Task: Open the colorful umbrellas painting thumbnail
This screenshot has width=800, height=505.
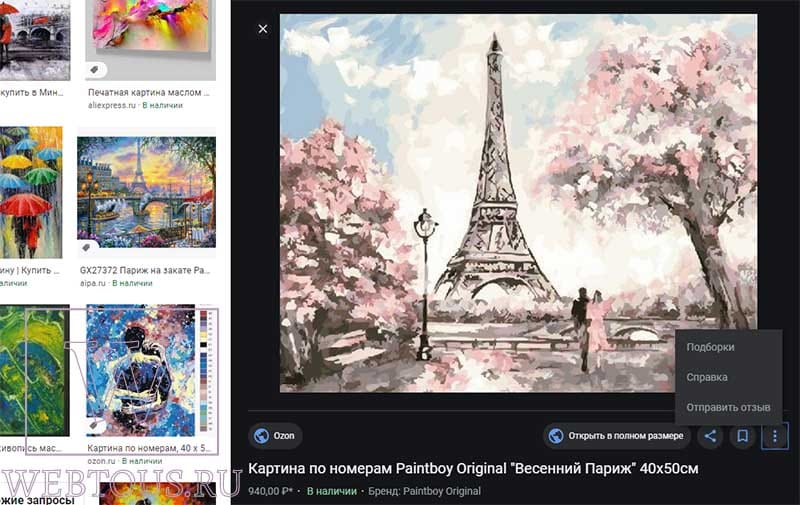Action: (31, 192)
